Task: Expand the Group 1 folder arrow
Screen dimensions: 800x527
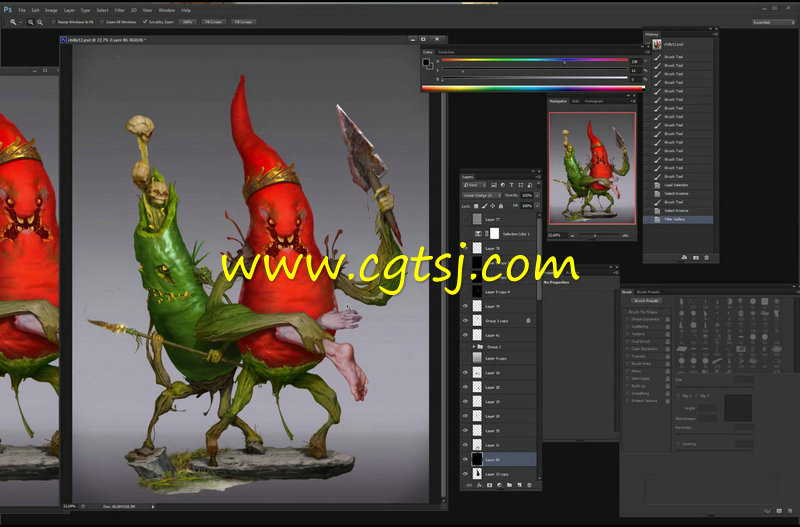Action: coord(474,347)
